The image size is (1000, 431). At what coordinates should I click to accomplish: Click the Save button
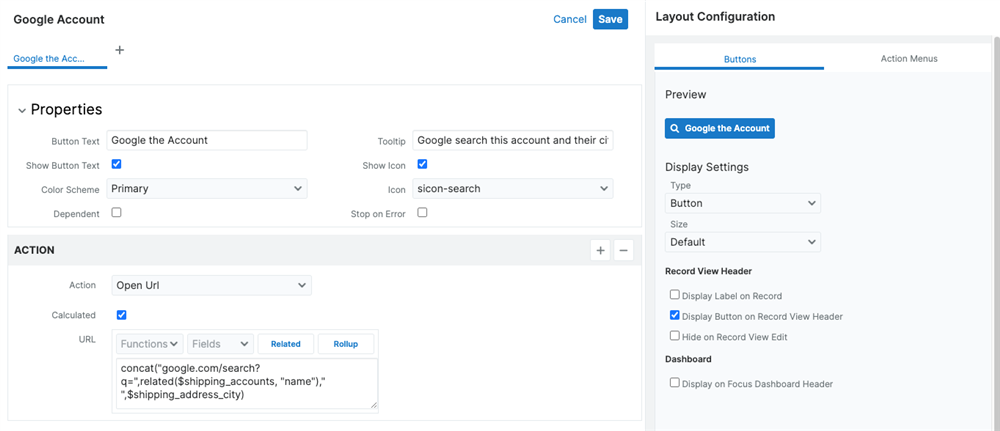(x=610, y=19)
